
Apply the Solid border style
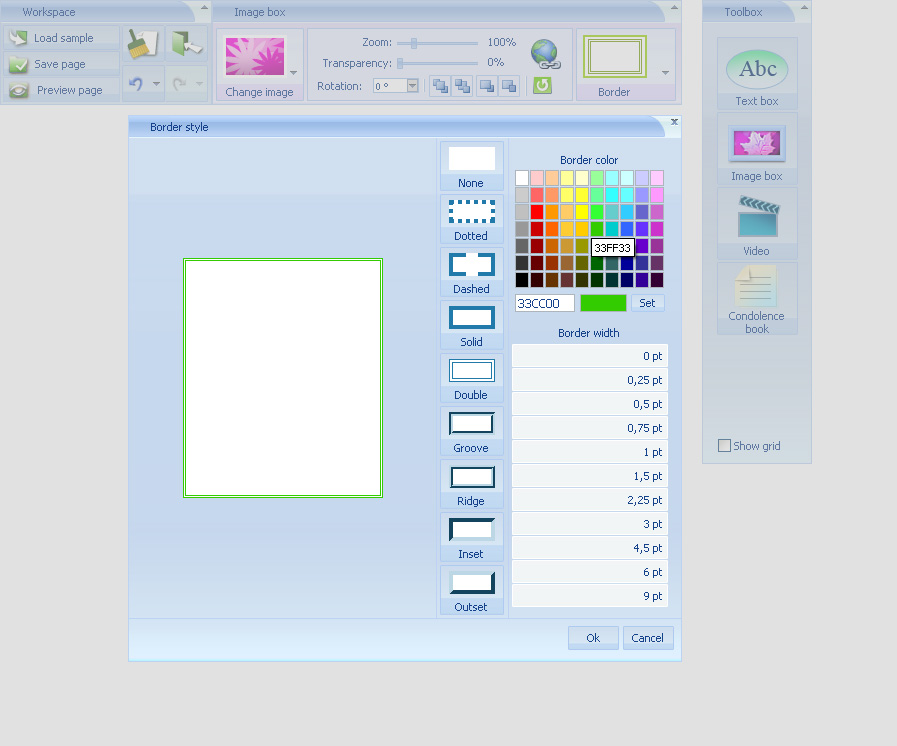(471, 325)
